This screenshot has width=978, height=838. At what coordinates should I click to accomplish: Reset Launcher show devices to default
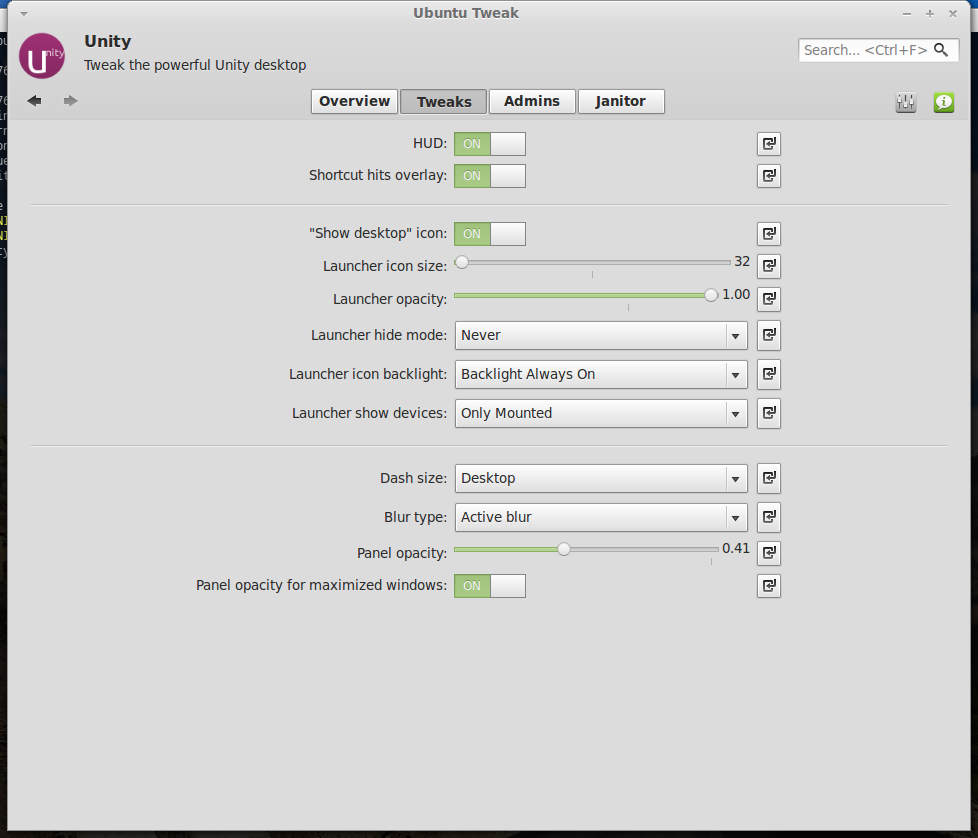tap(768, 413)
